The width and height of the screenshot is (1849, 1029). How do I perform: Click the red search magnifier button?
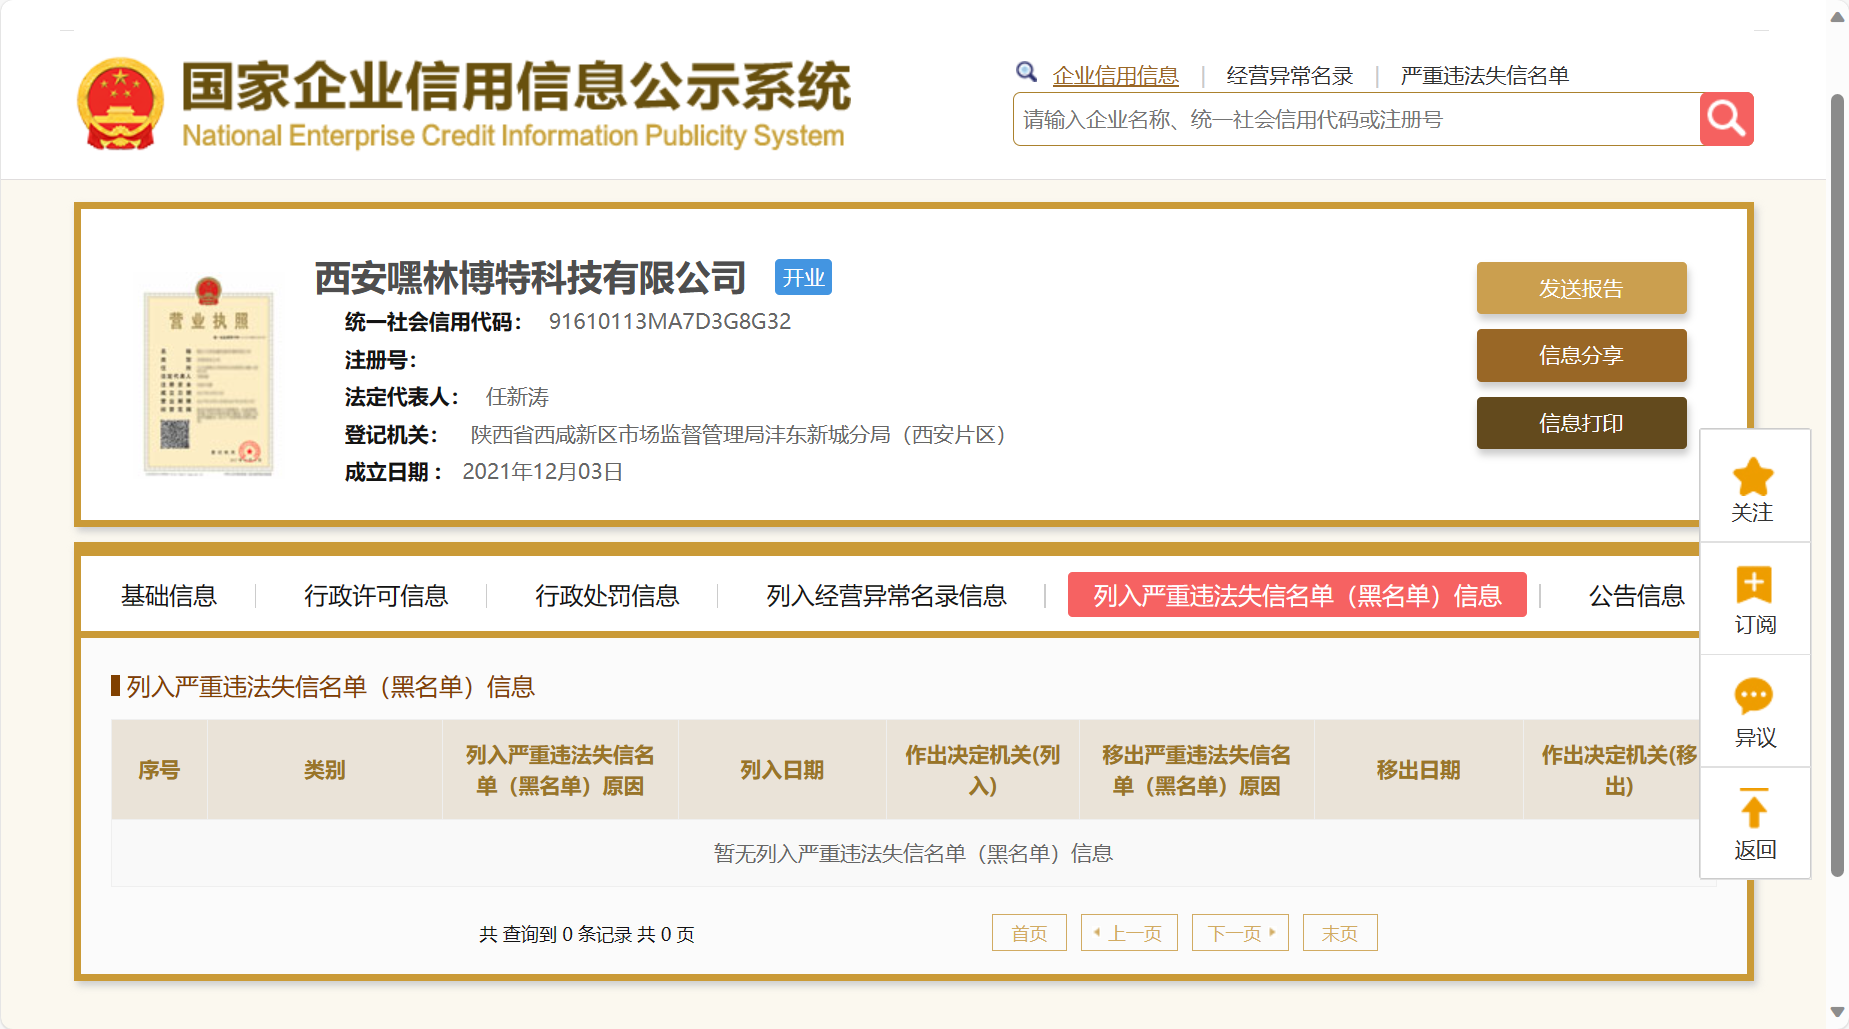1726,119
